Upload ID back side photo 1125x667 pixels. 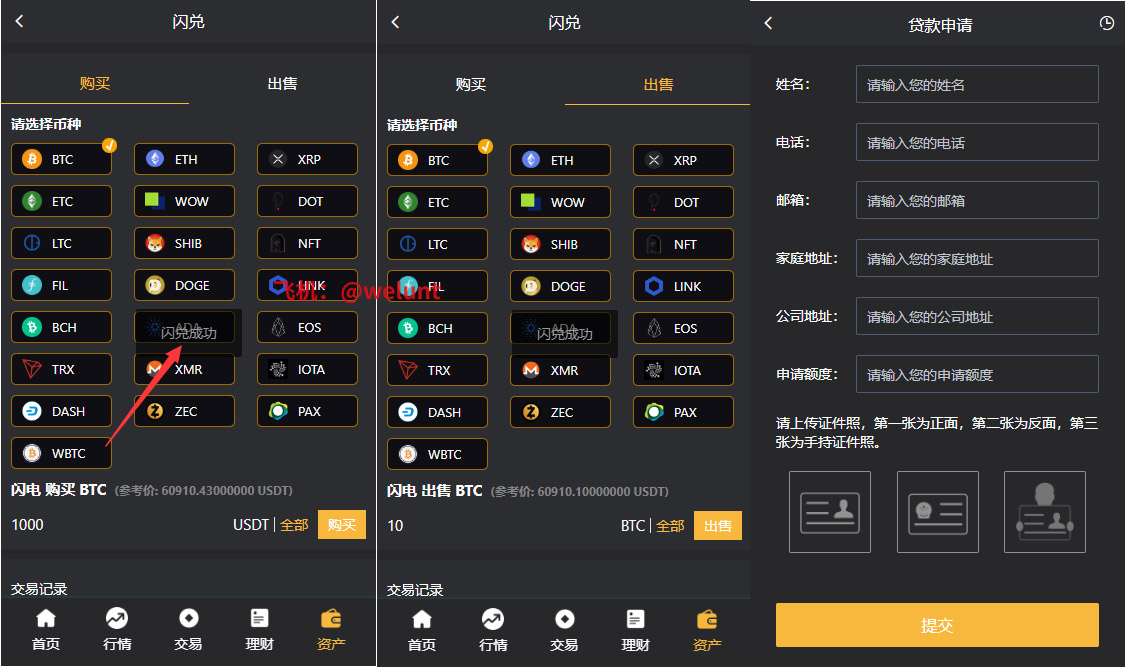pos(938,512)
